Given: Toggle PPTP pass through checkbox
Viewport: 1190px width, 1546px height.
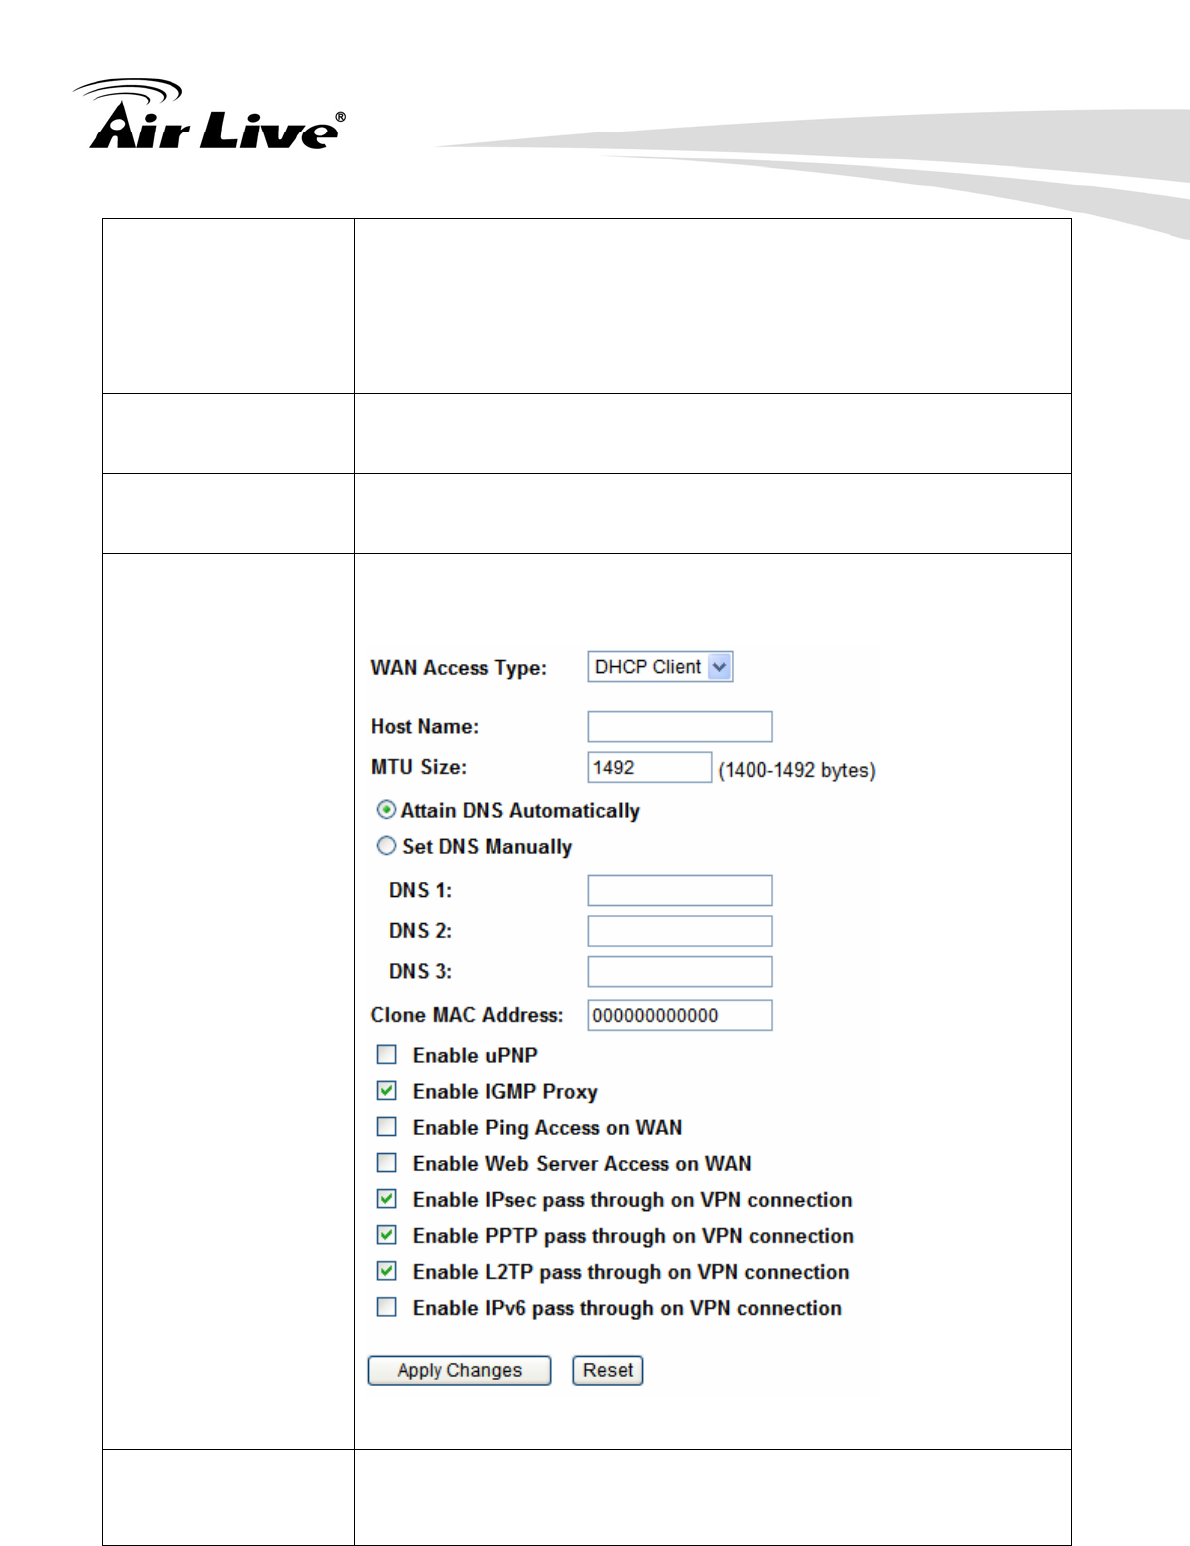Looking at the screenshot, I should pos(386,1234).
